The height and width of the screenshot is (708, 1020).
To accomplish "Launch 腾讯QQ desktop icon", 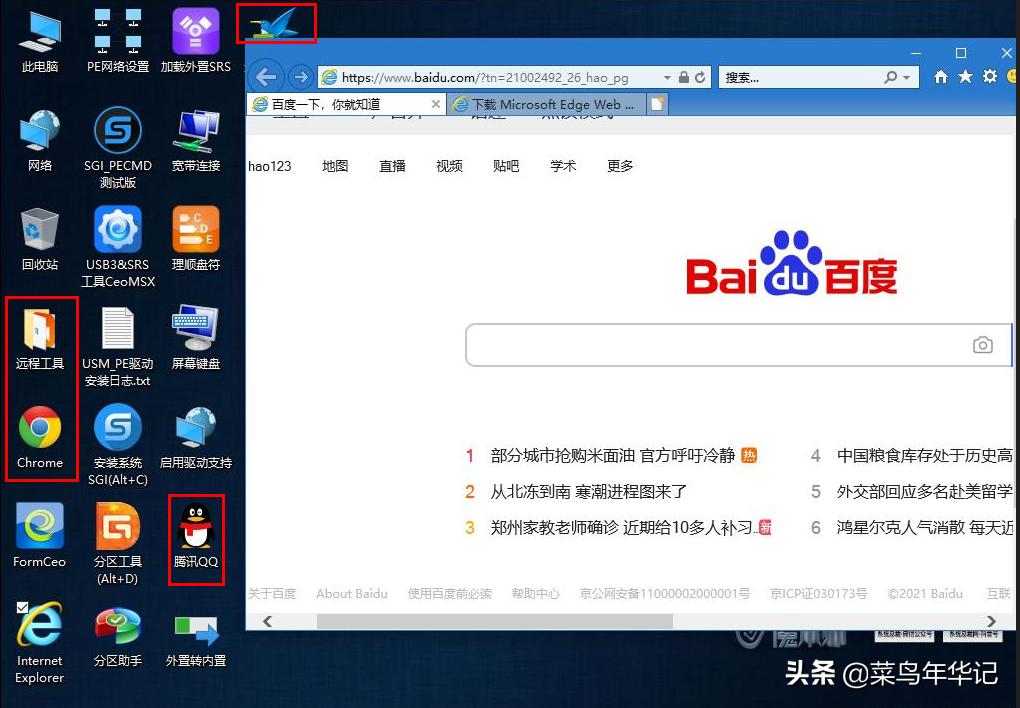I will pyautogui.click(x=196, y=536).
